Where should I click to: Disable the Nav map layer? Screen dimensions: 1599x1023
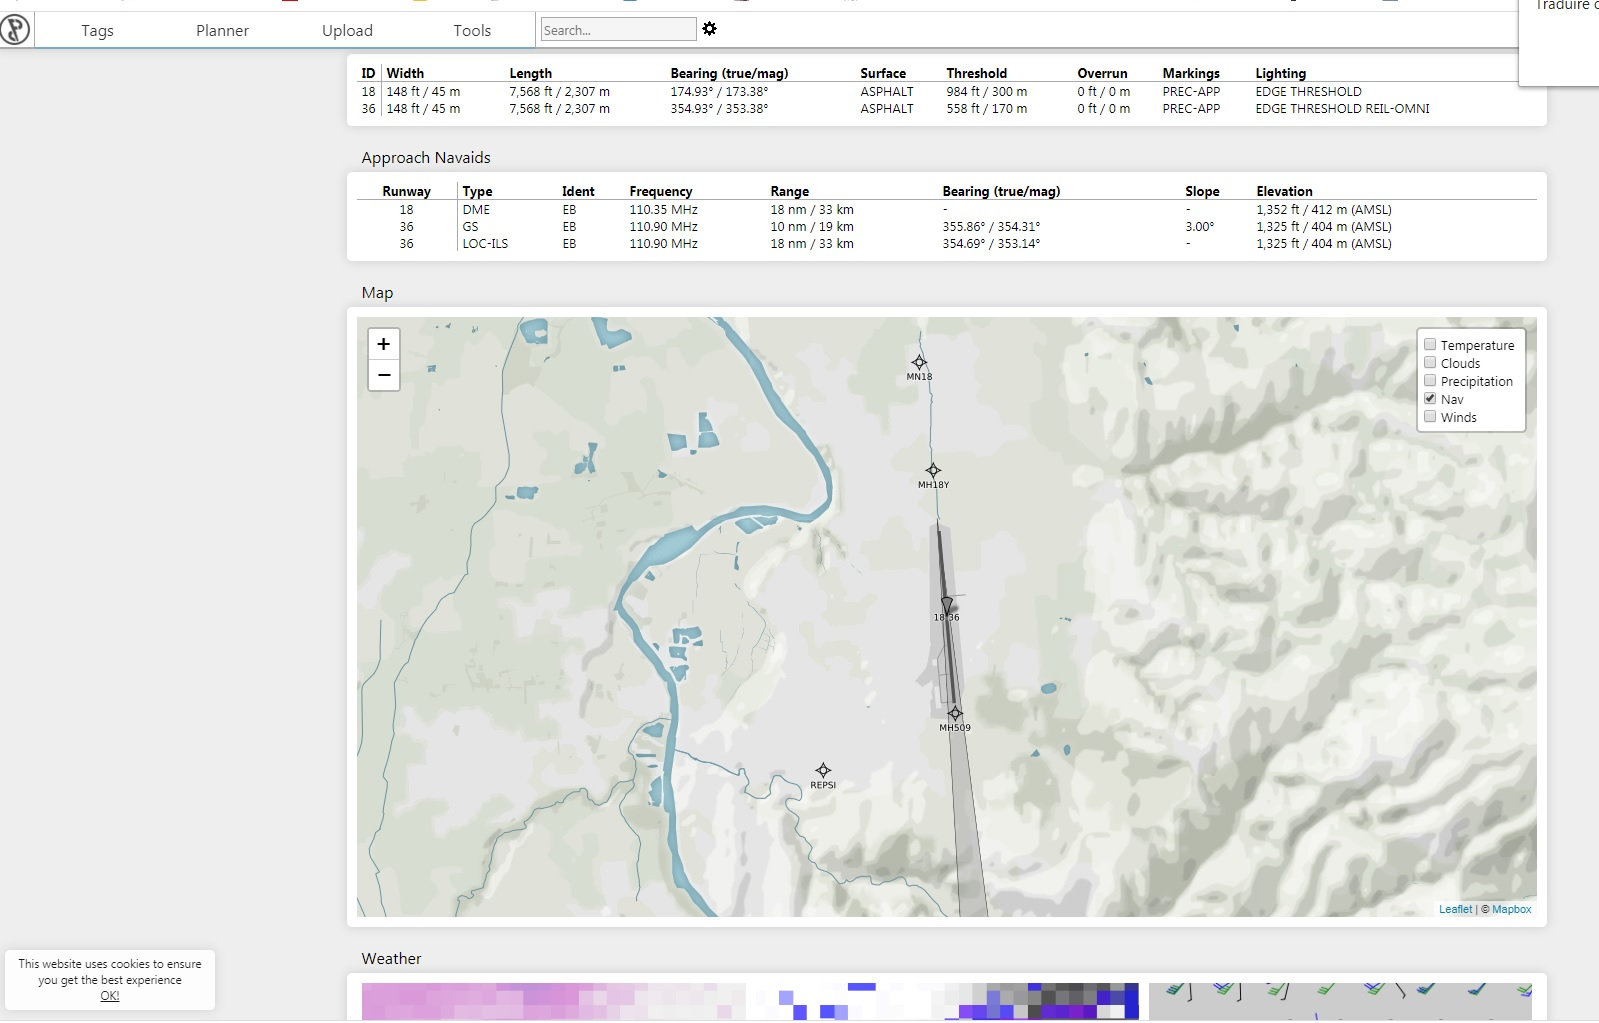(x=1430, y=399)
